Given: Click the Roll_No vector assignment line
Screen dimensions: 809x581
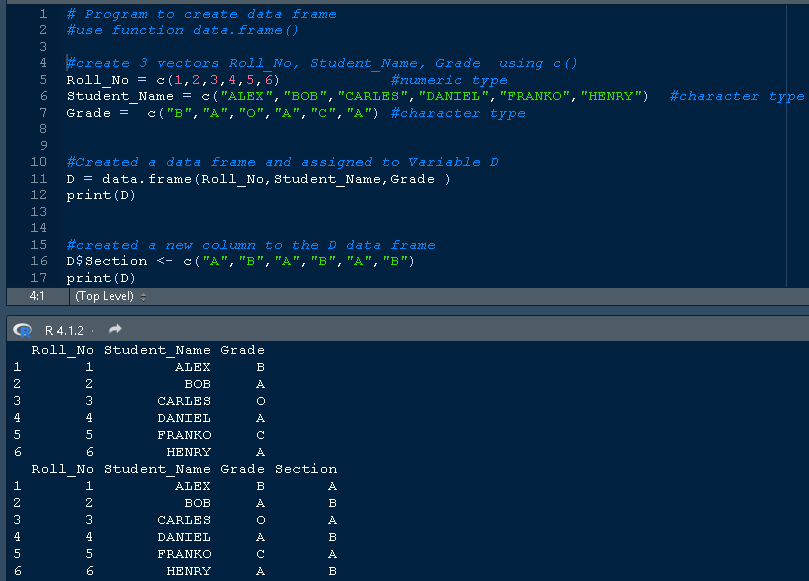Looking at the screenshot, I should pyautogui.click(x=172, y=80).
